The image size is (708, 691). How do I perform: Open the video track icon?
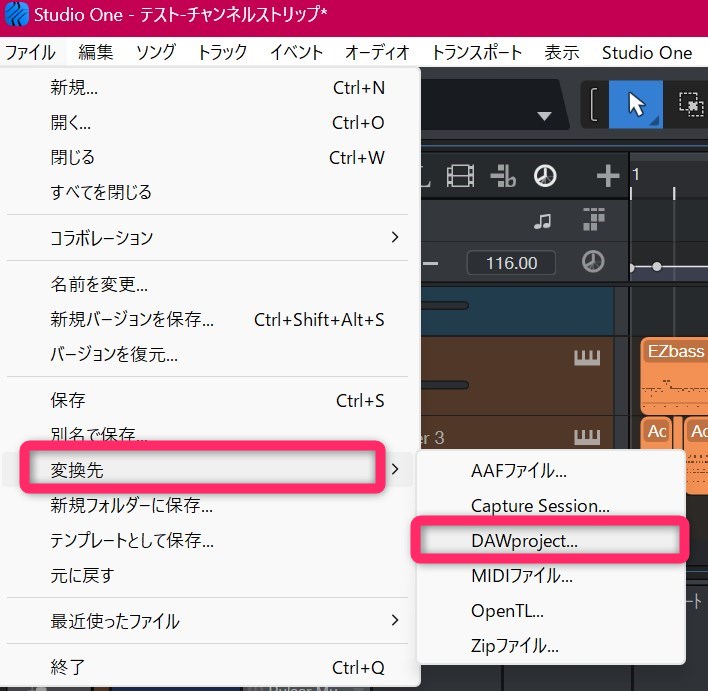pos(460,177)
